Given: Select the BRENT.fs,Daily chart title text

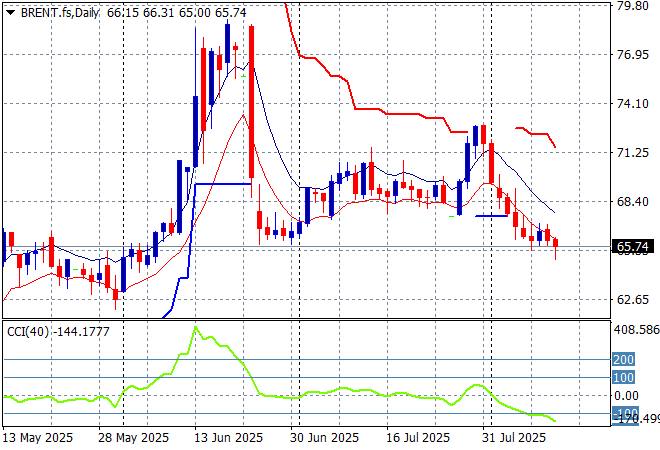Looking at the screenshot, I should [x=54, y=10].
